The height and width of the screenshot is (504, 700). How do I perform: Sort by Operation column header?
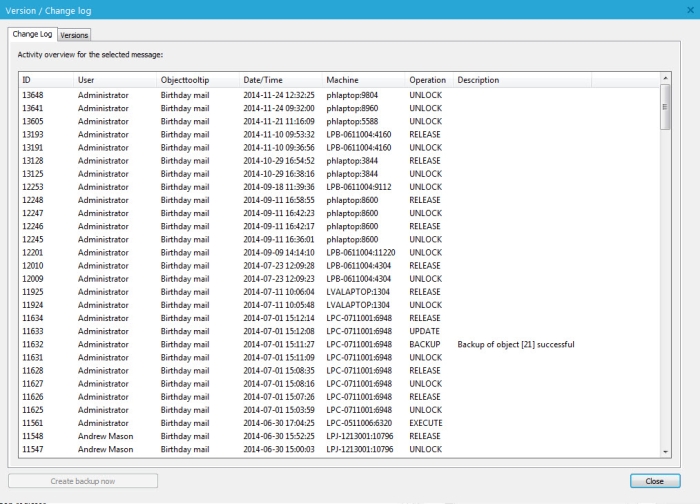coord(427,79)
